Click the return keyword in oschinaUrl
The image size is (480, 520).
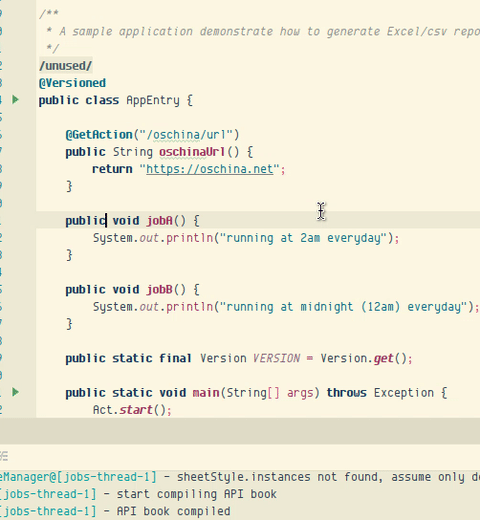pos(112,169)
